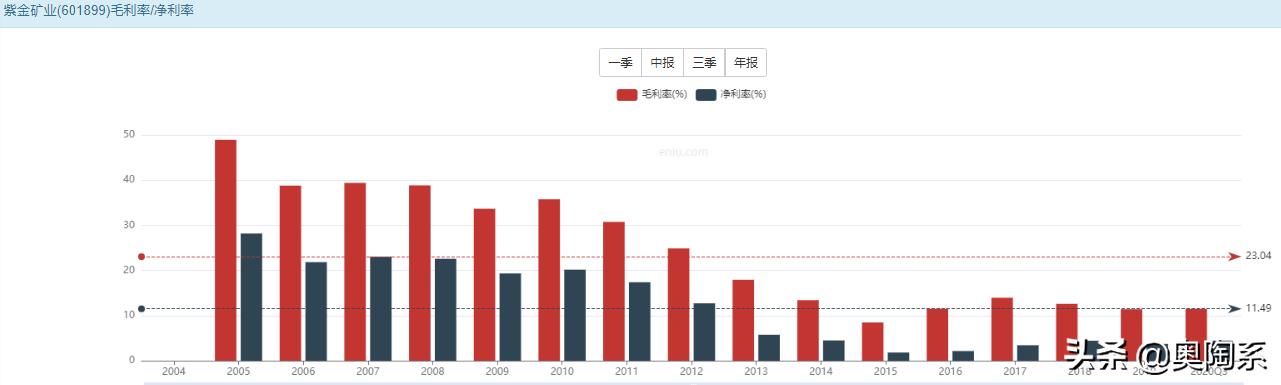Click the red 2015 gross margin bar
The height and width of the screenshot is (385, 1281).
pos(873,341)
